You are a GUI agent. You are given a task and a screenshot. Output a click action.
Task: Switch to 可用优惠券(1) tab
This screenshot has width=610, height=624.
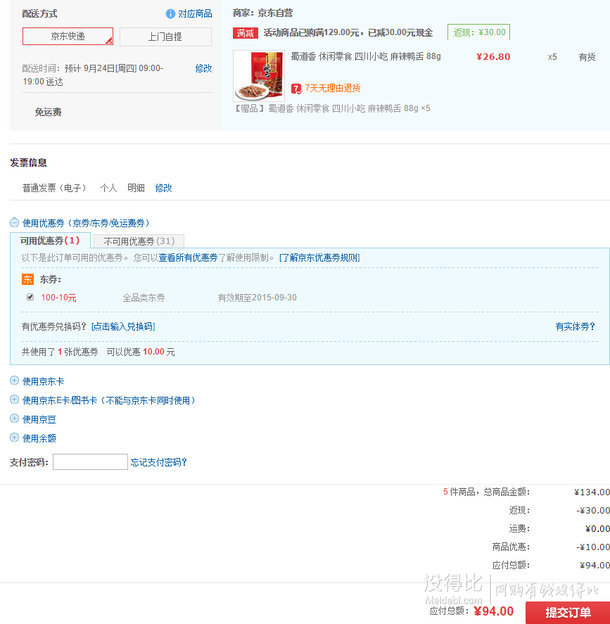pyautogui.click(x=50, y=240)
